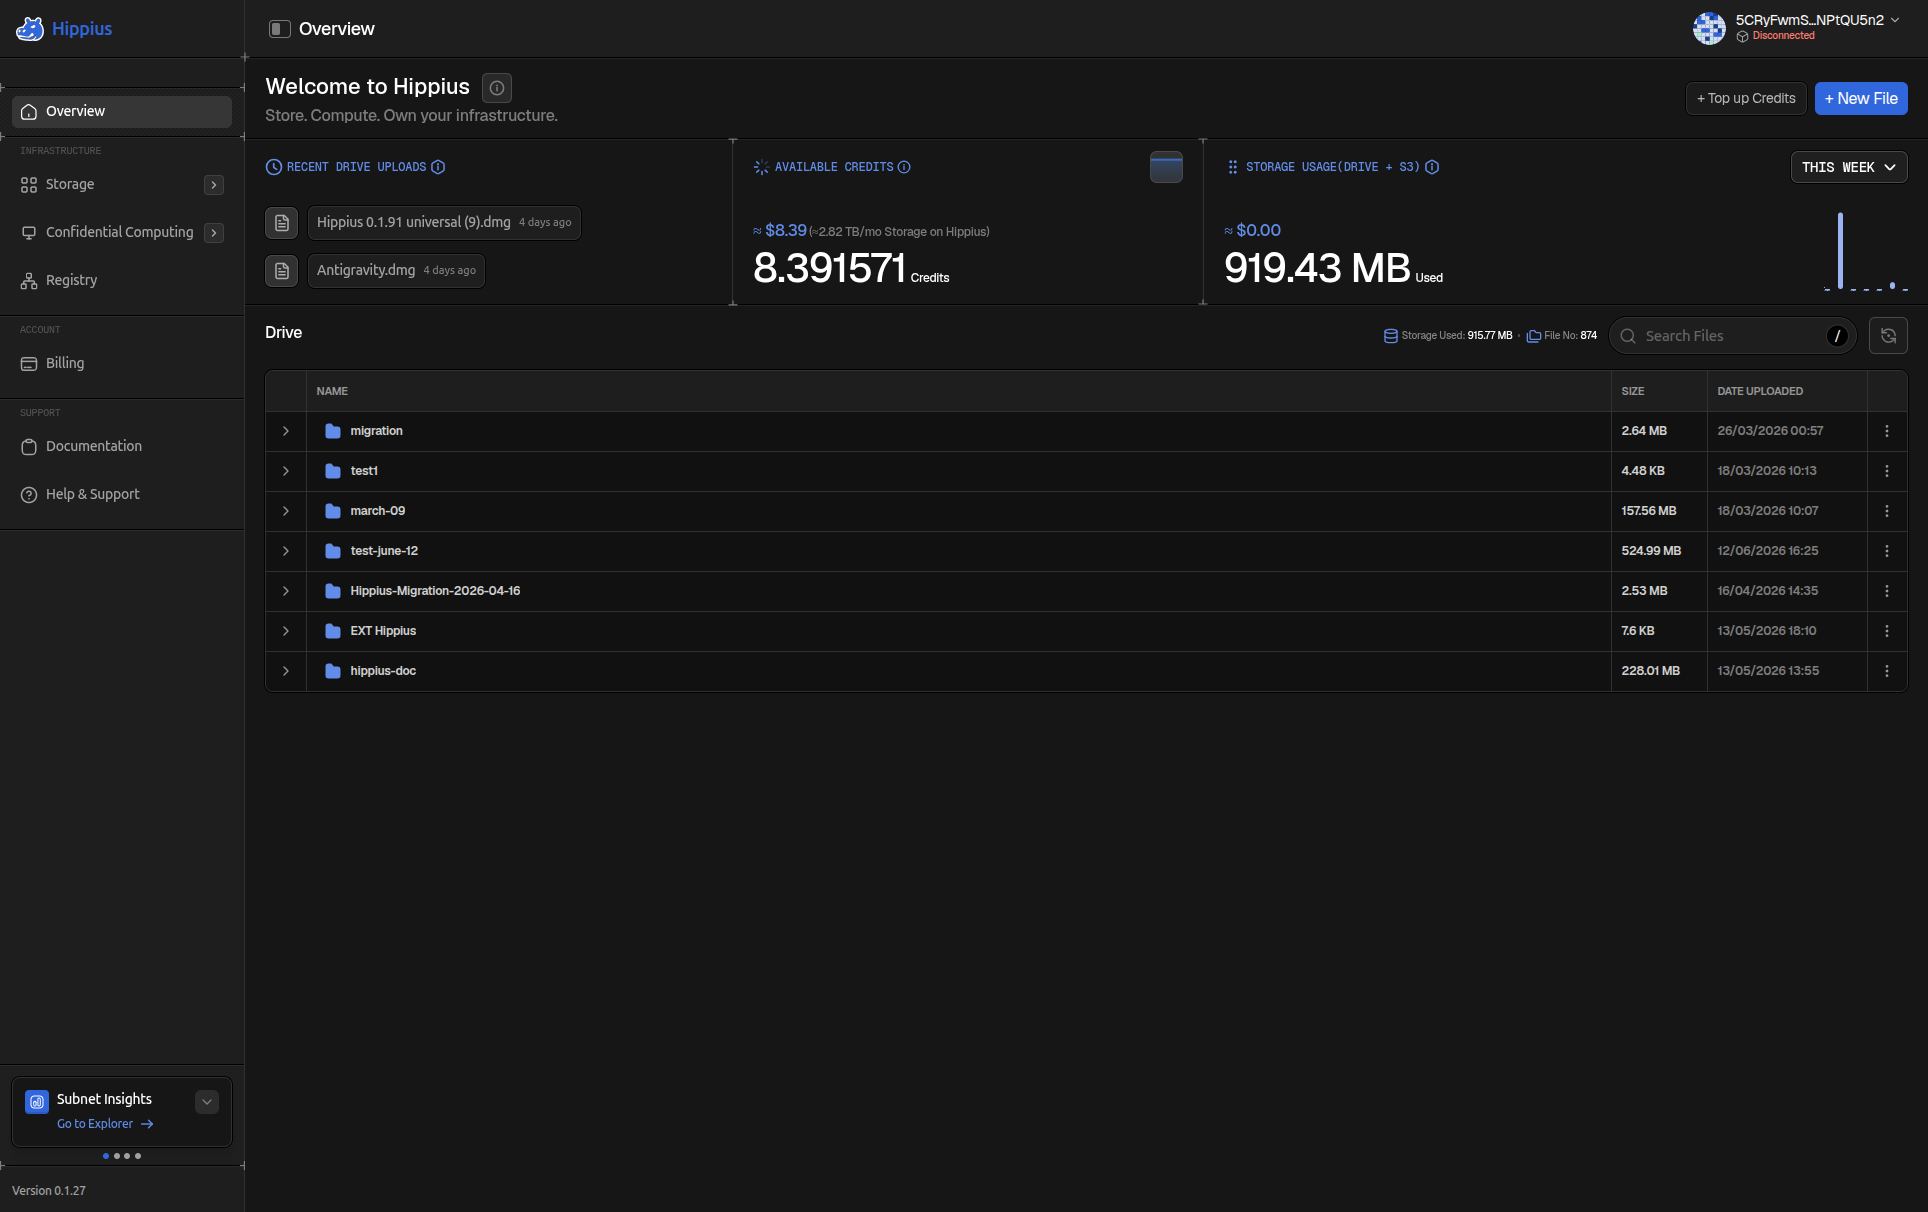Open Hippius-Migration-2026-04-16 row options menu
The image size is (1928, 1212).
[x=1887, y=591]
